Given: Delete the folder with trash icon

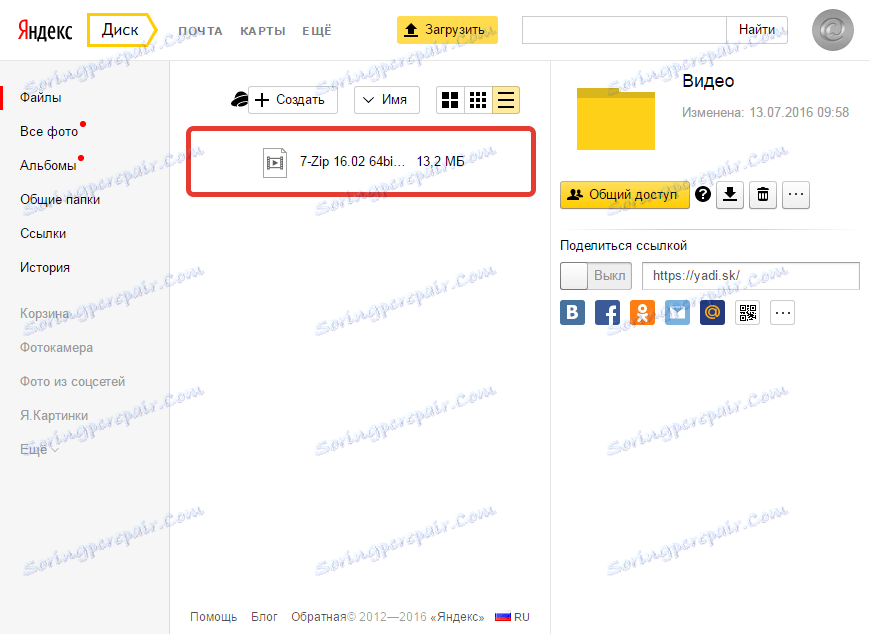Looking at the screenshot, I should pyautogui.click(x=763, y=195).
